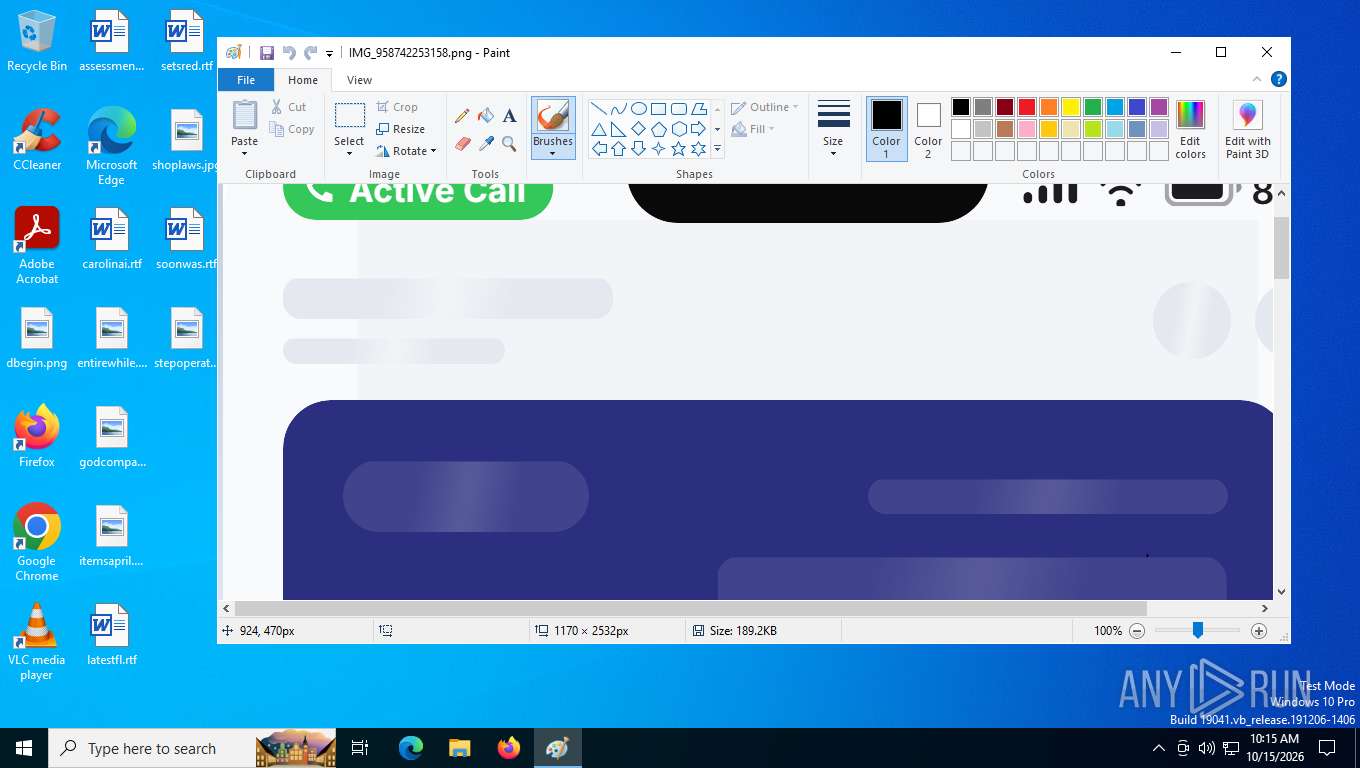Open Edit colors dialog
1360x768 pixels.
1190,129
